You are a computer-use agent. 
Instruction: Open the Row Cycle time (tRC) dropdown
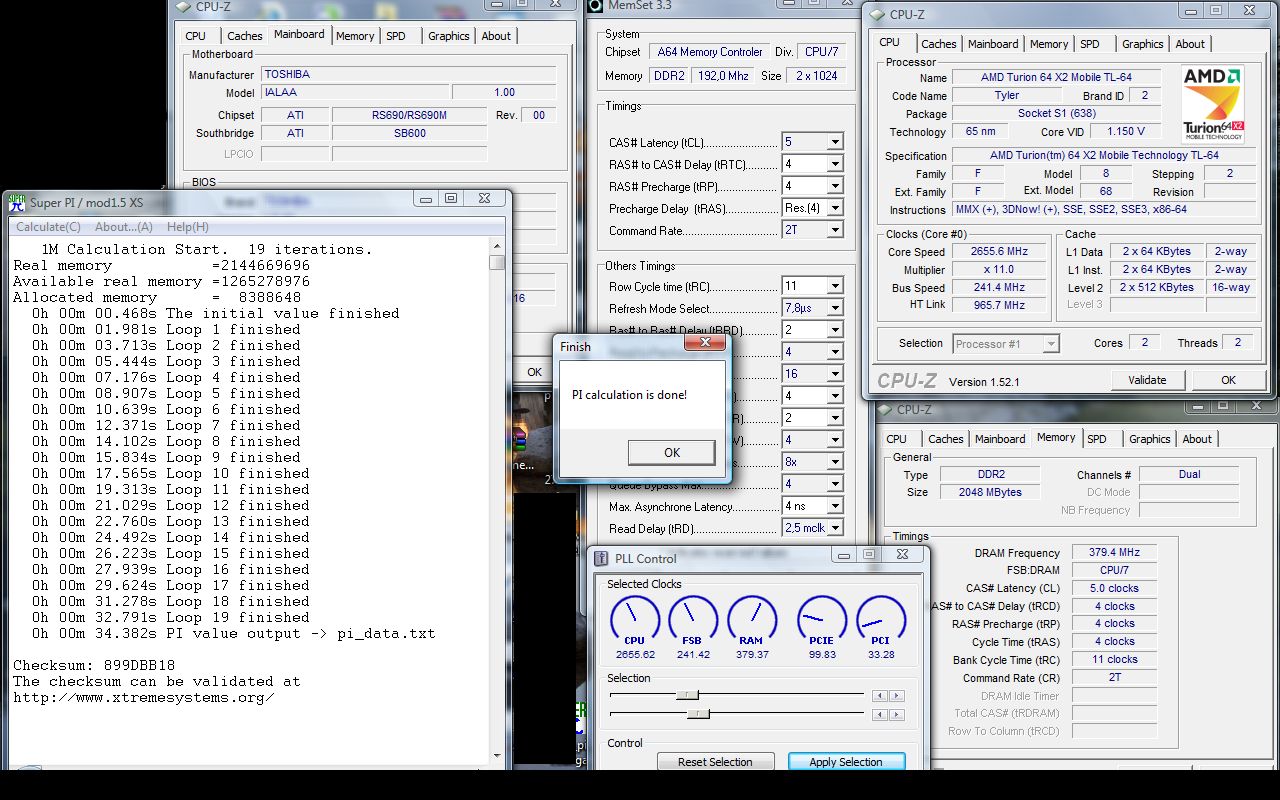[834, 287]
